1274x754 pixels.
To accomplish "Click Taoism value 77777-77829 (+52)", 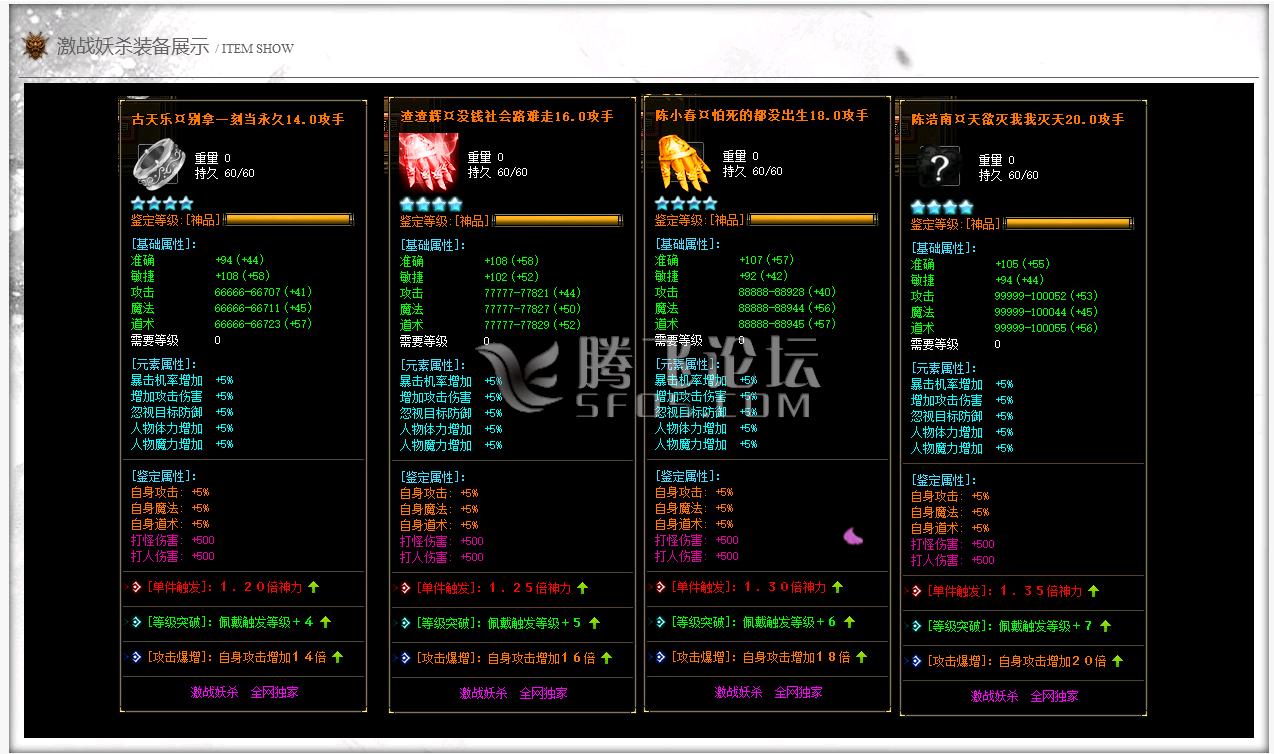I will (x=532, y=325).
